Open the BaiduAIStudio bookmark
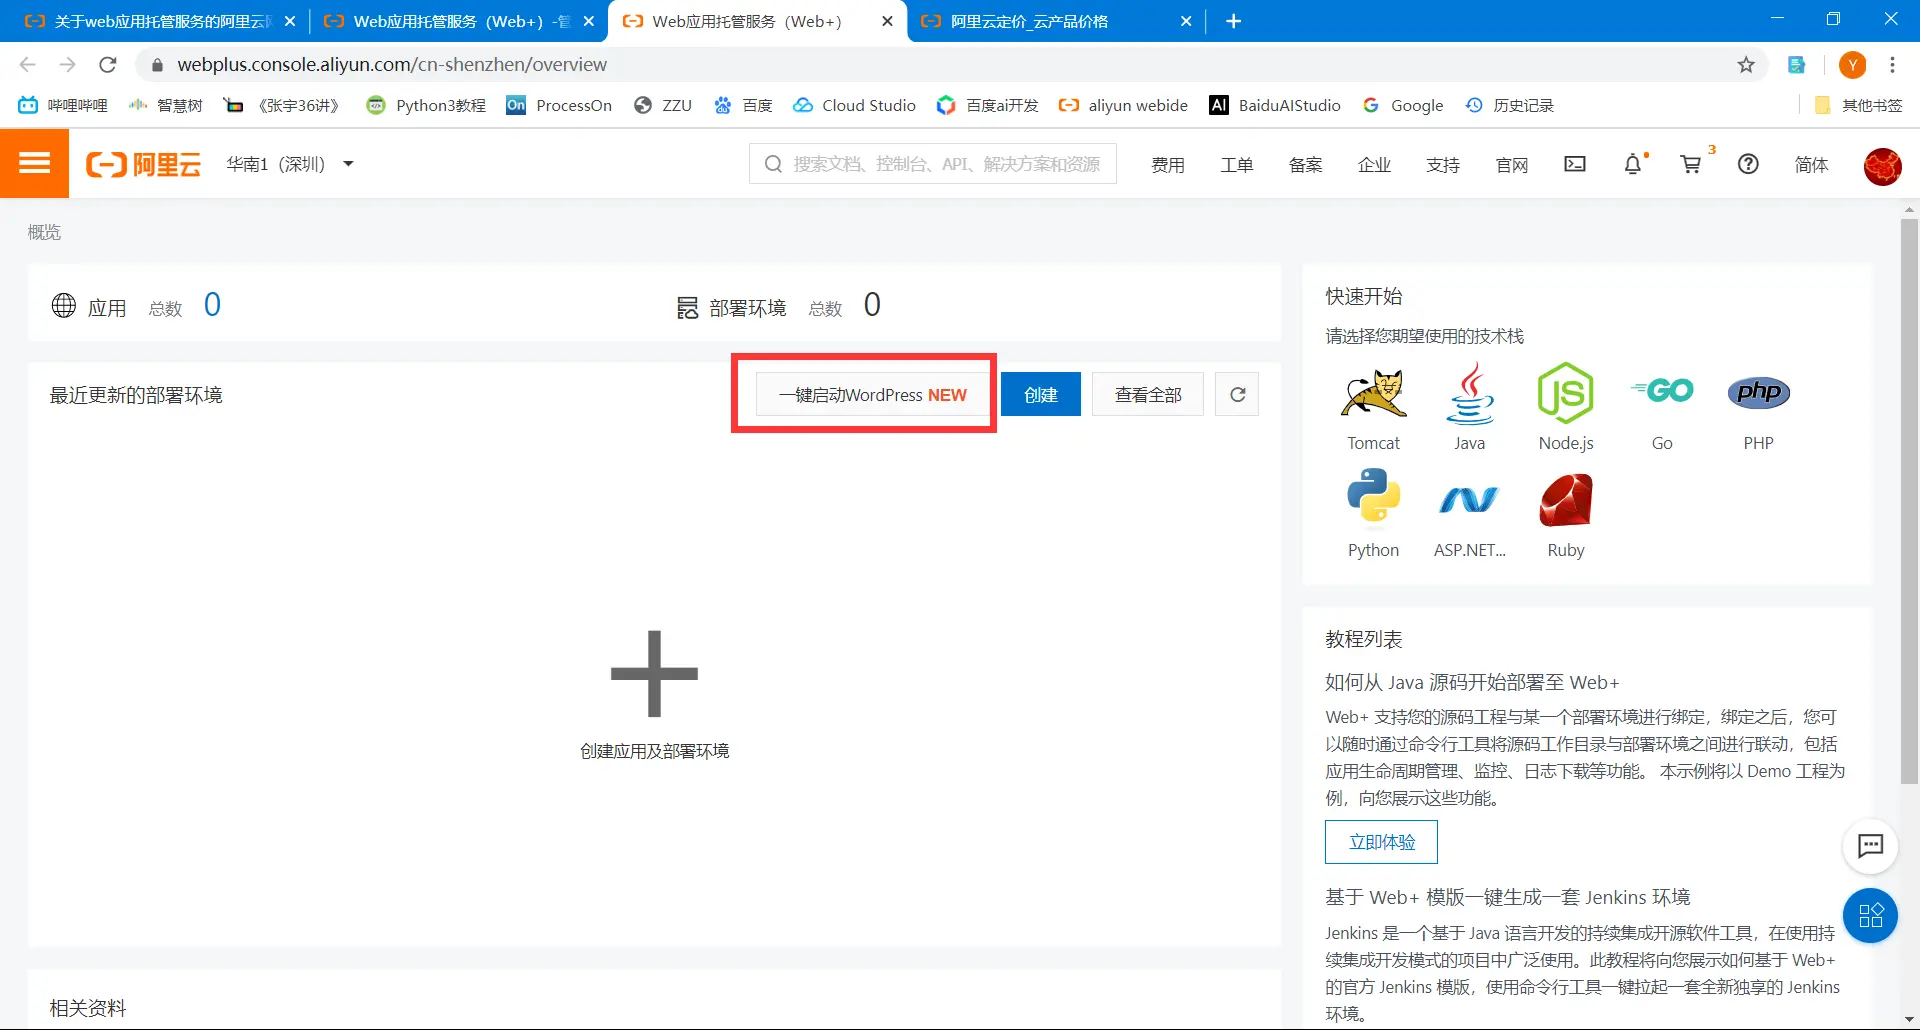The height and width of the screenshot is (1030, 1920). coord(1275,105)
